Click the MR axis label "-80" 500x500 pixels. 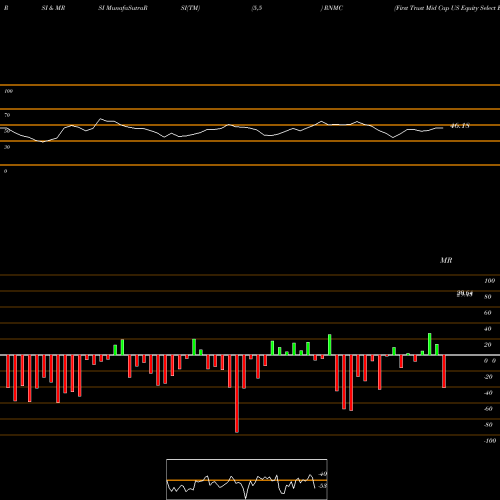pos(488,425)
